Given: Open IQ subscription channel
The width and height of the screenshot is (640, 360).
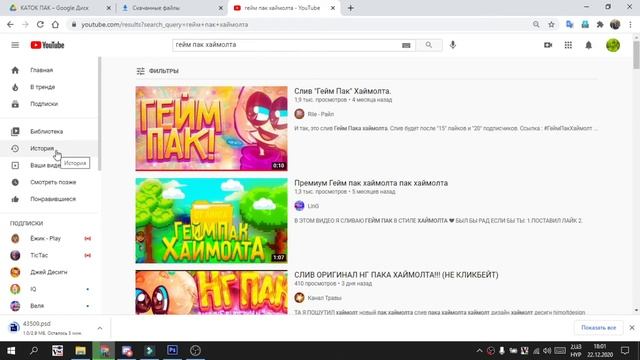Looking at the screenshot, I should pyautogui.click(x=49, y=289).
